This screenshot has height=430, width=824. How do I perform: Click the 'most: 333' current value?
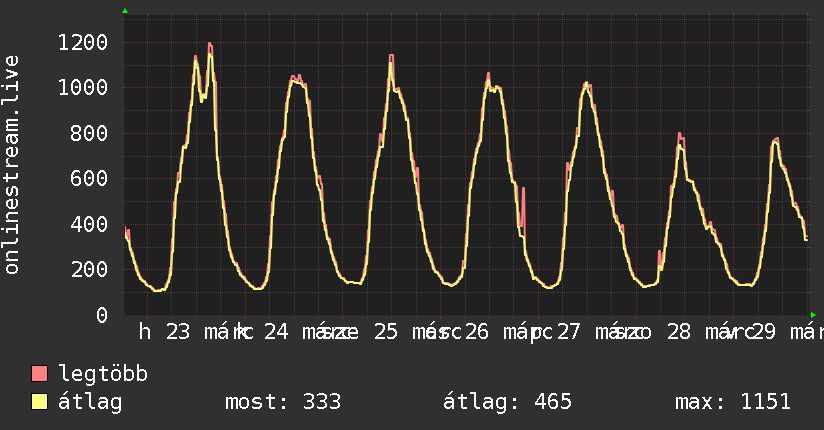[283, 402]
